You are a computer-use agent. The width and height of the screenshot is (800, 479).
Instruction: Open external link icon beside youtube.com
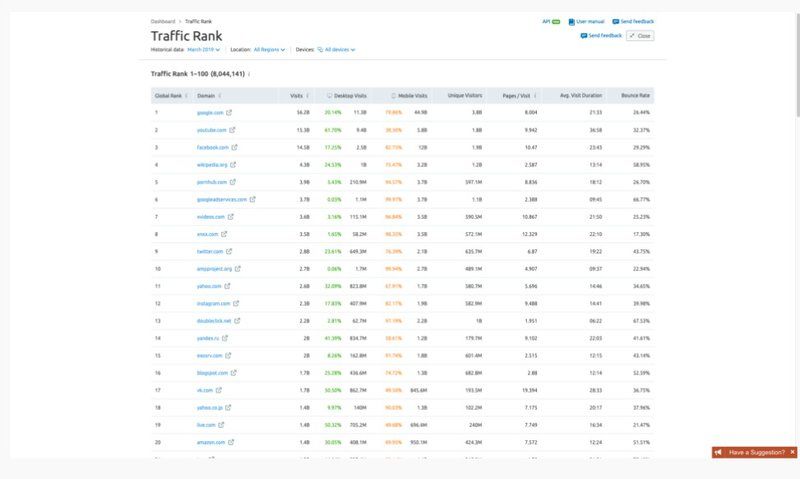[x=232, y=130]
